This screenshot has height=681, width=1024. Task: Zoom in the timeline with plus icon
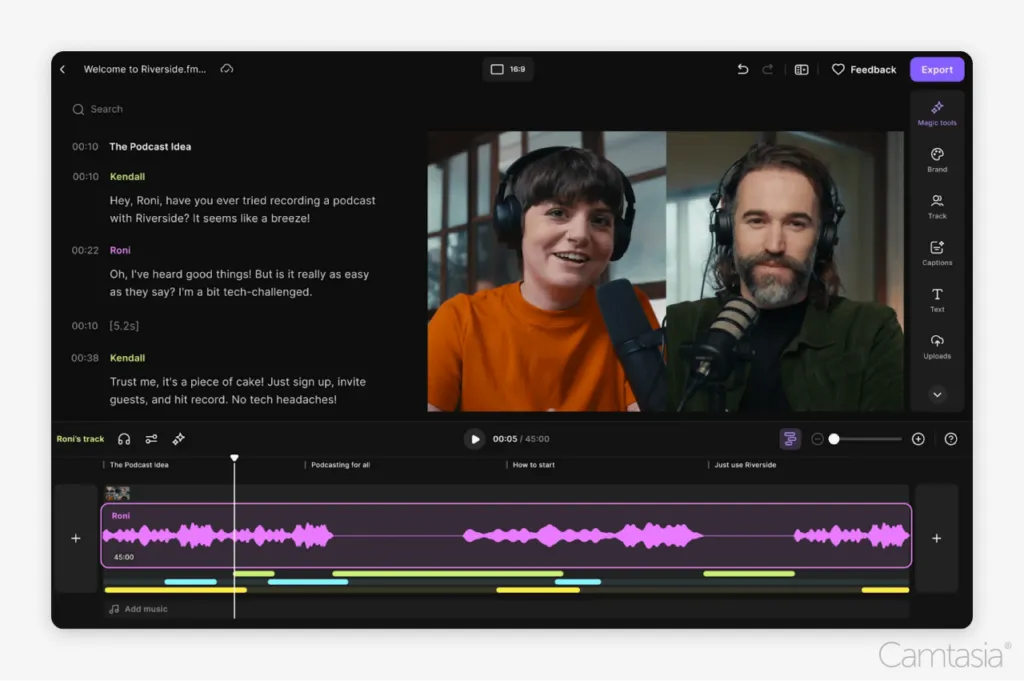918,439
